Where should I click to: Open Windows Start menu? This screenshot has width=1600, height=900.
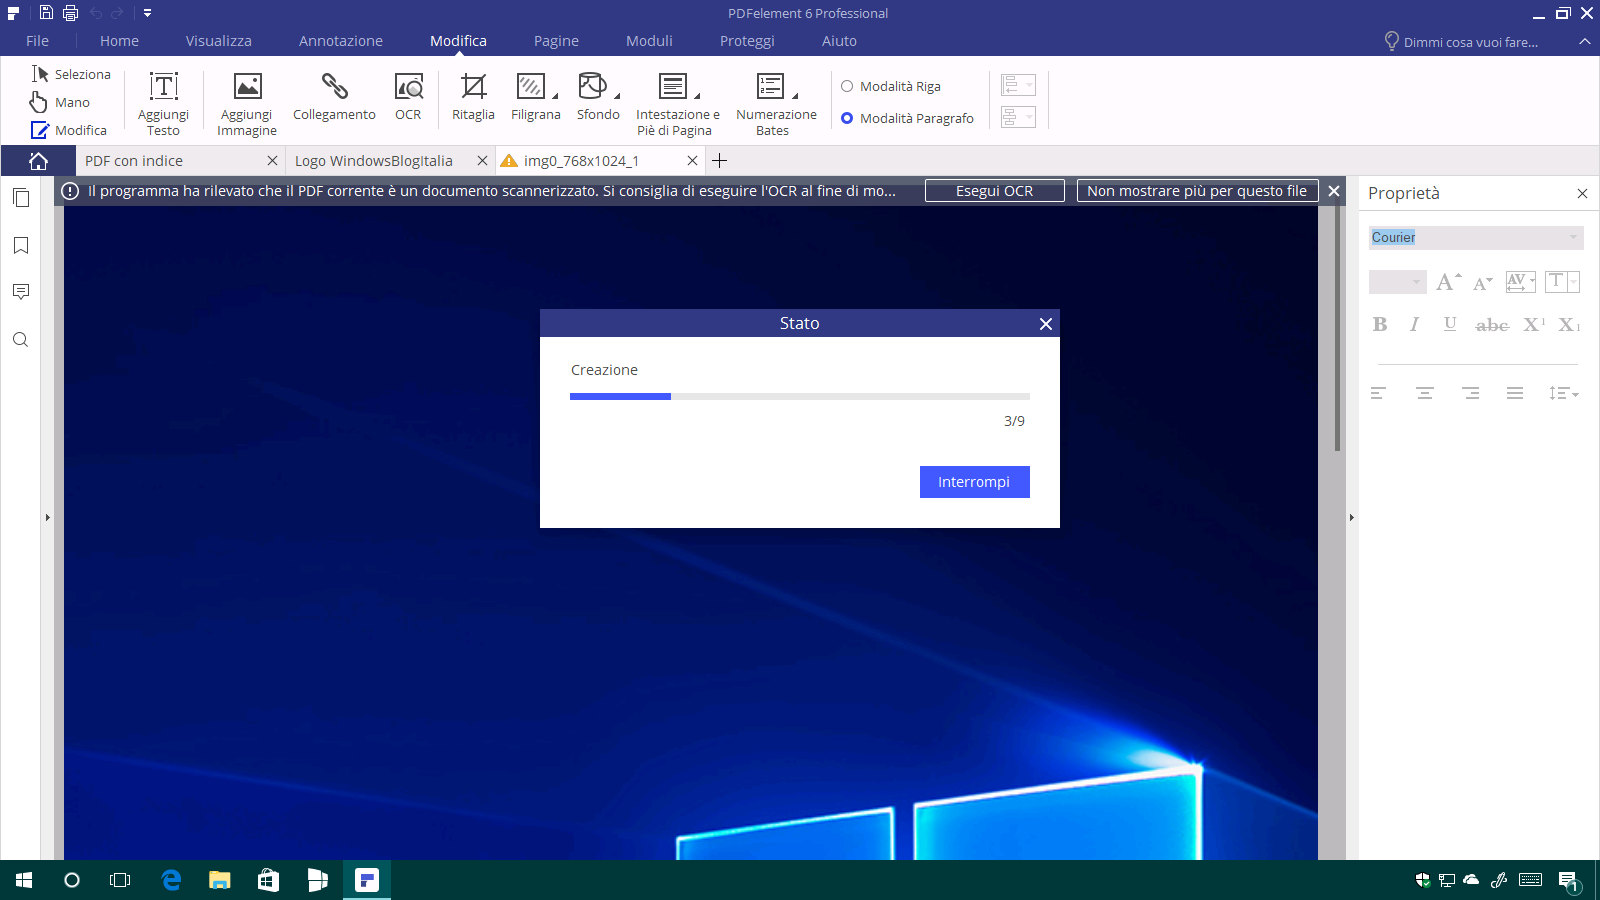pyautogui.click(x=24, y=880)
